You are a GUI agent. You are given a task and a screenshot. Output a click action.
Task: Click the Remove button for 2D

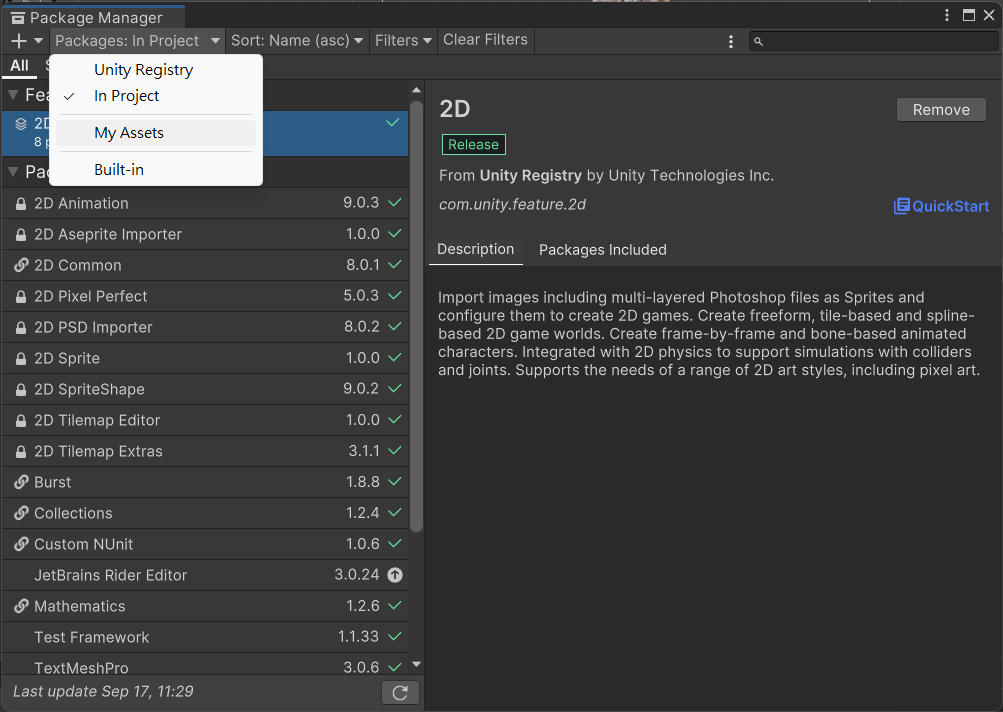tap(941, 110)
